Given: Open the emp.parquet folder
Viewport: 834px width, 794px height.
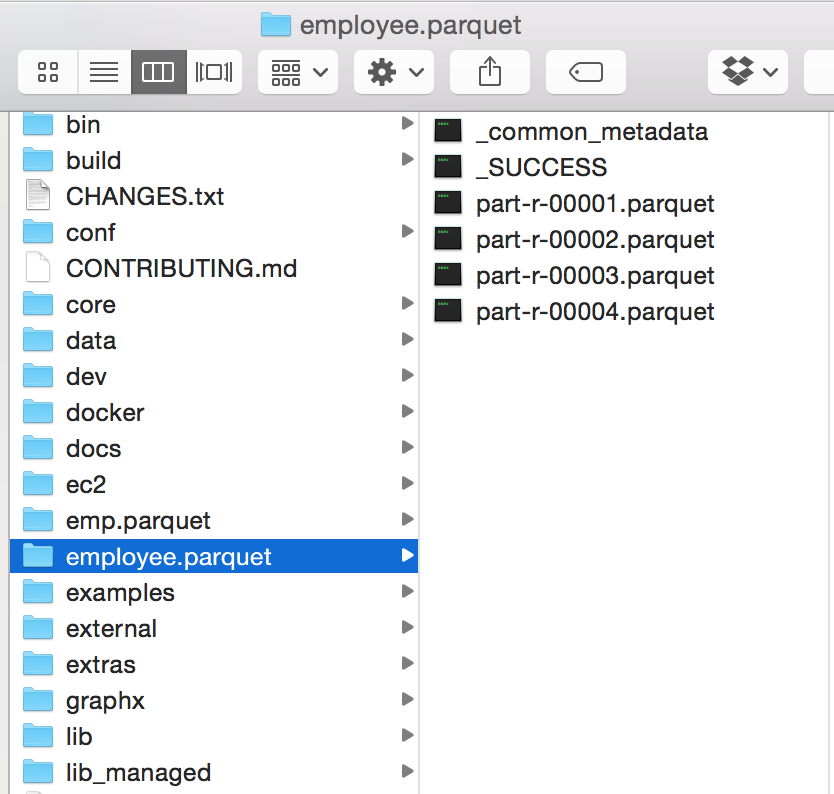Looking at the screenshot, I should pos(138,521).
